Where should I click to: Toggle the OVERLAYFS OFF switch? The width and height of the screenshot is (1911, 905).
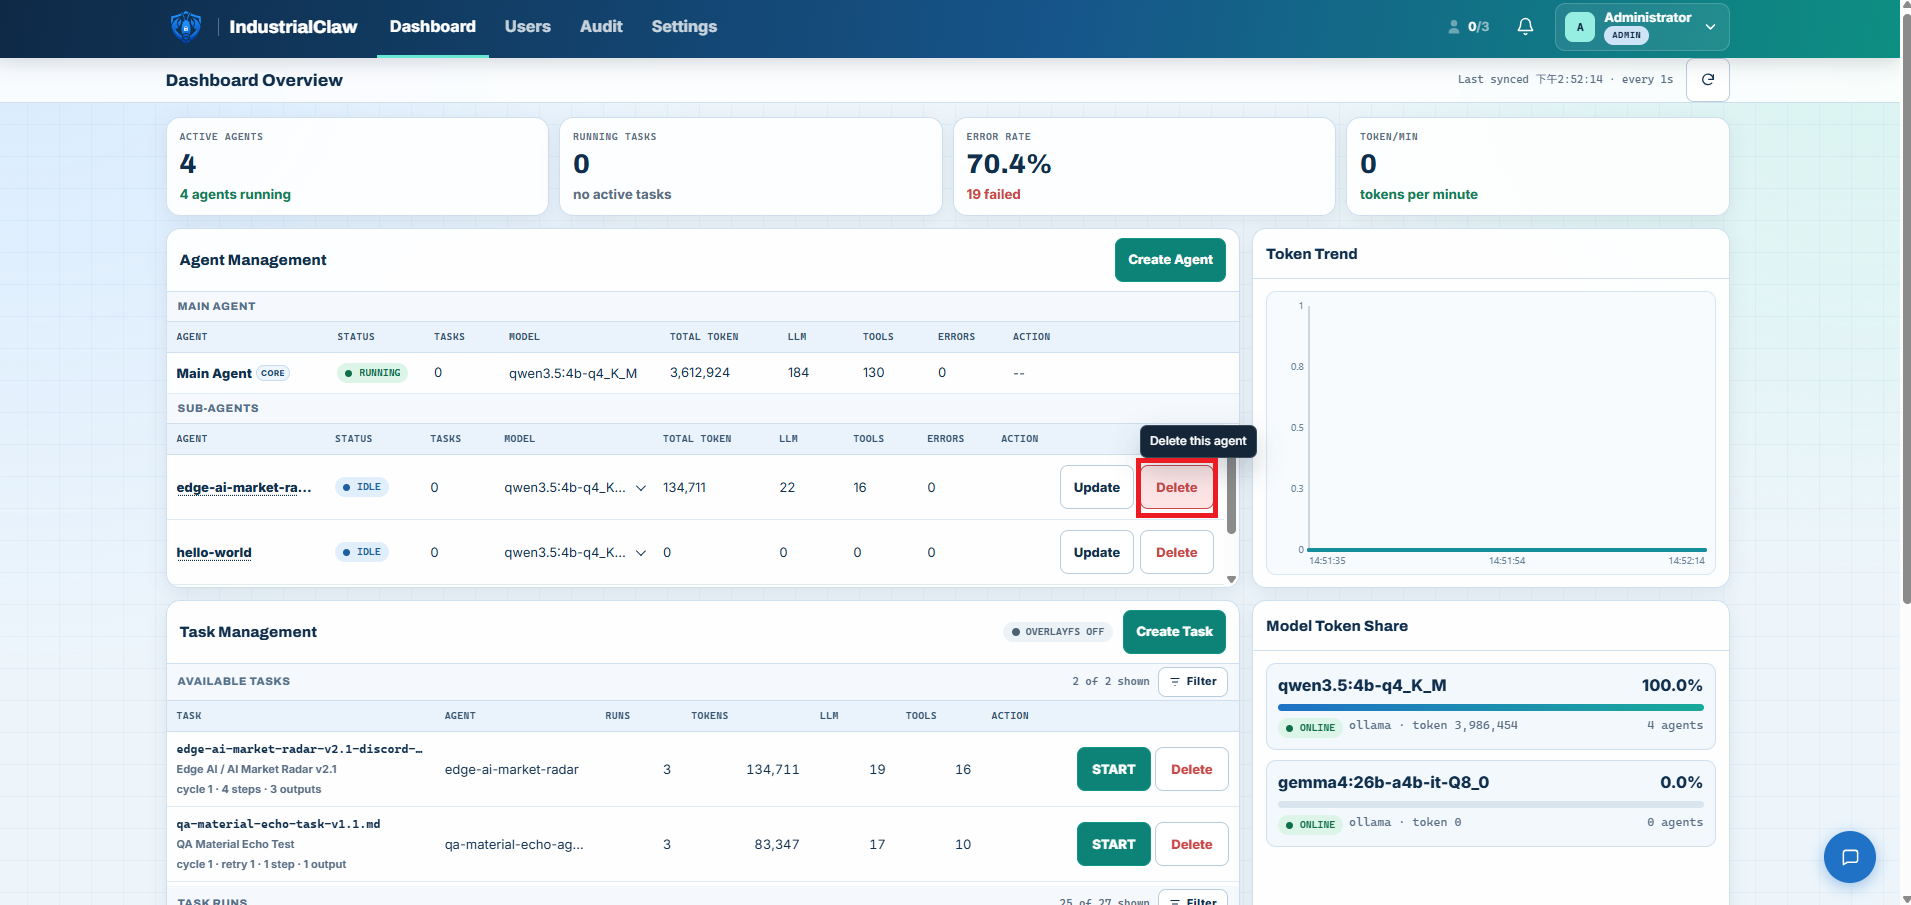pos(1058,632)
